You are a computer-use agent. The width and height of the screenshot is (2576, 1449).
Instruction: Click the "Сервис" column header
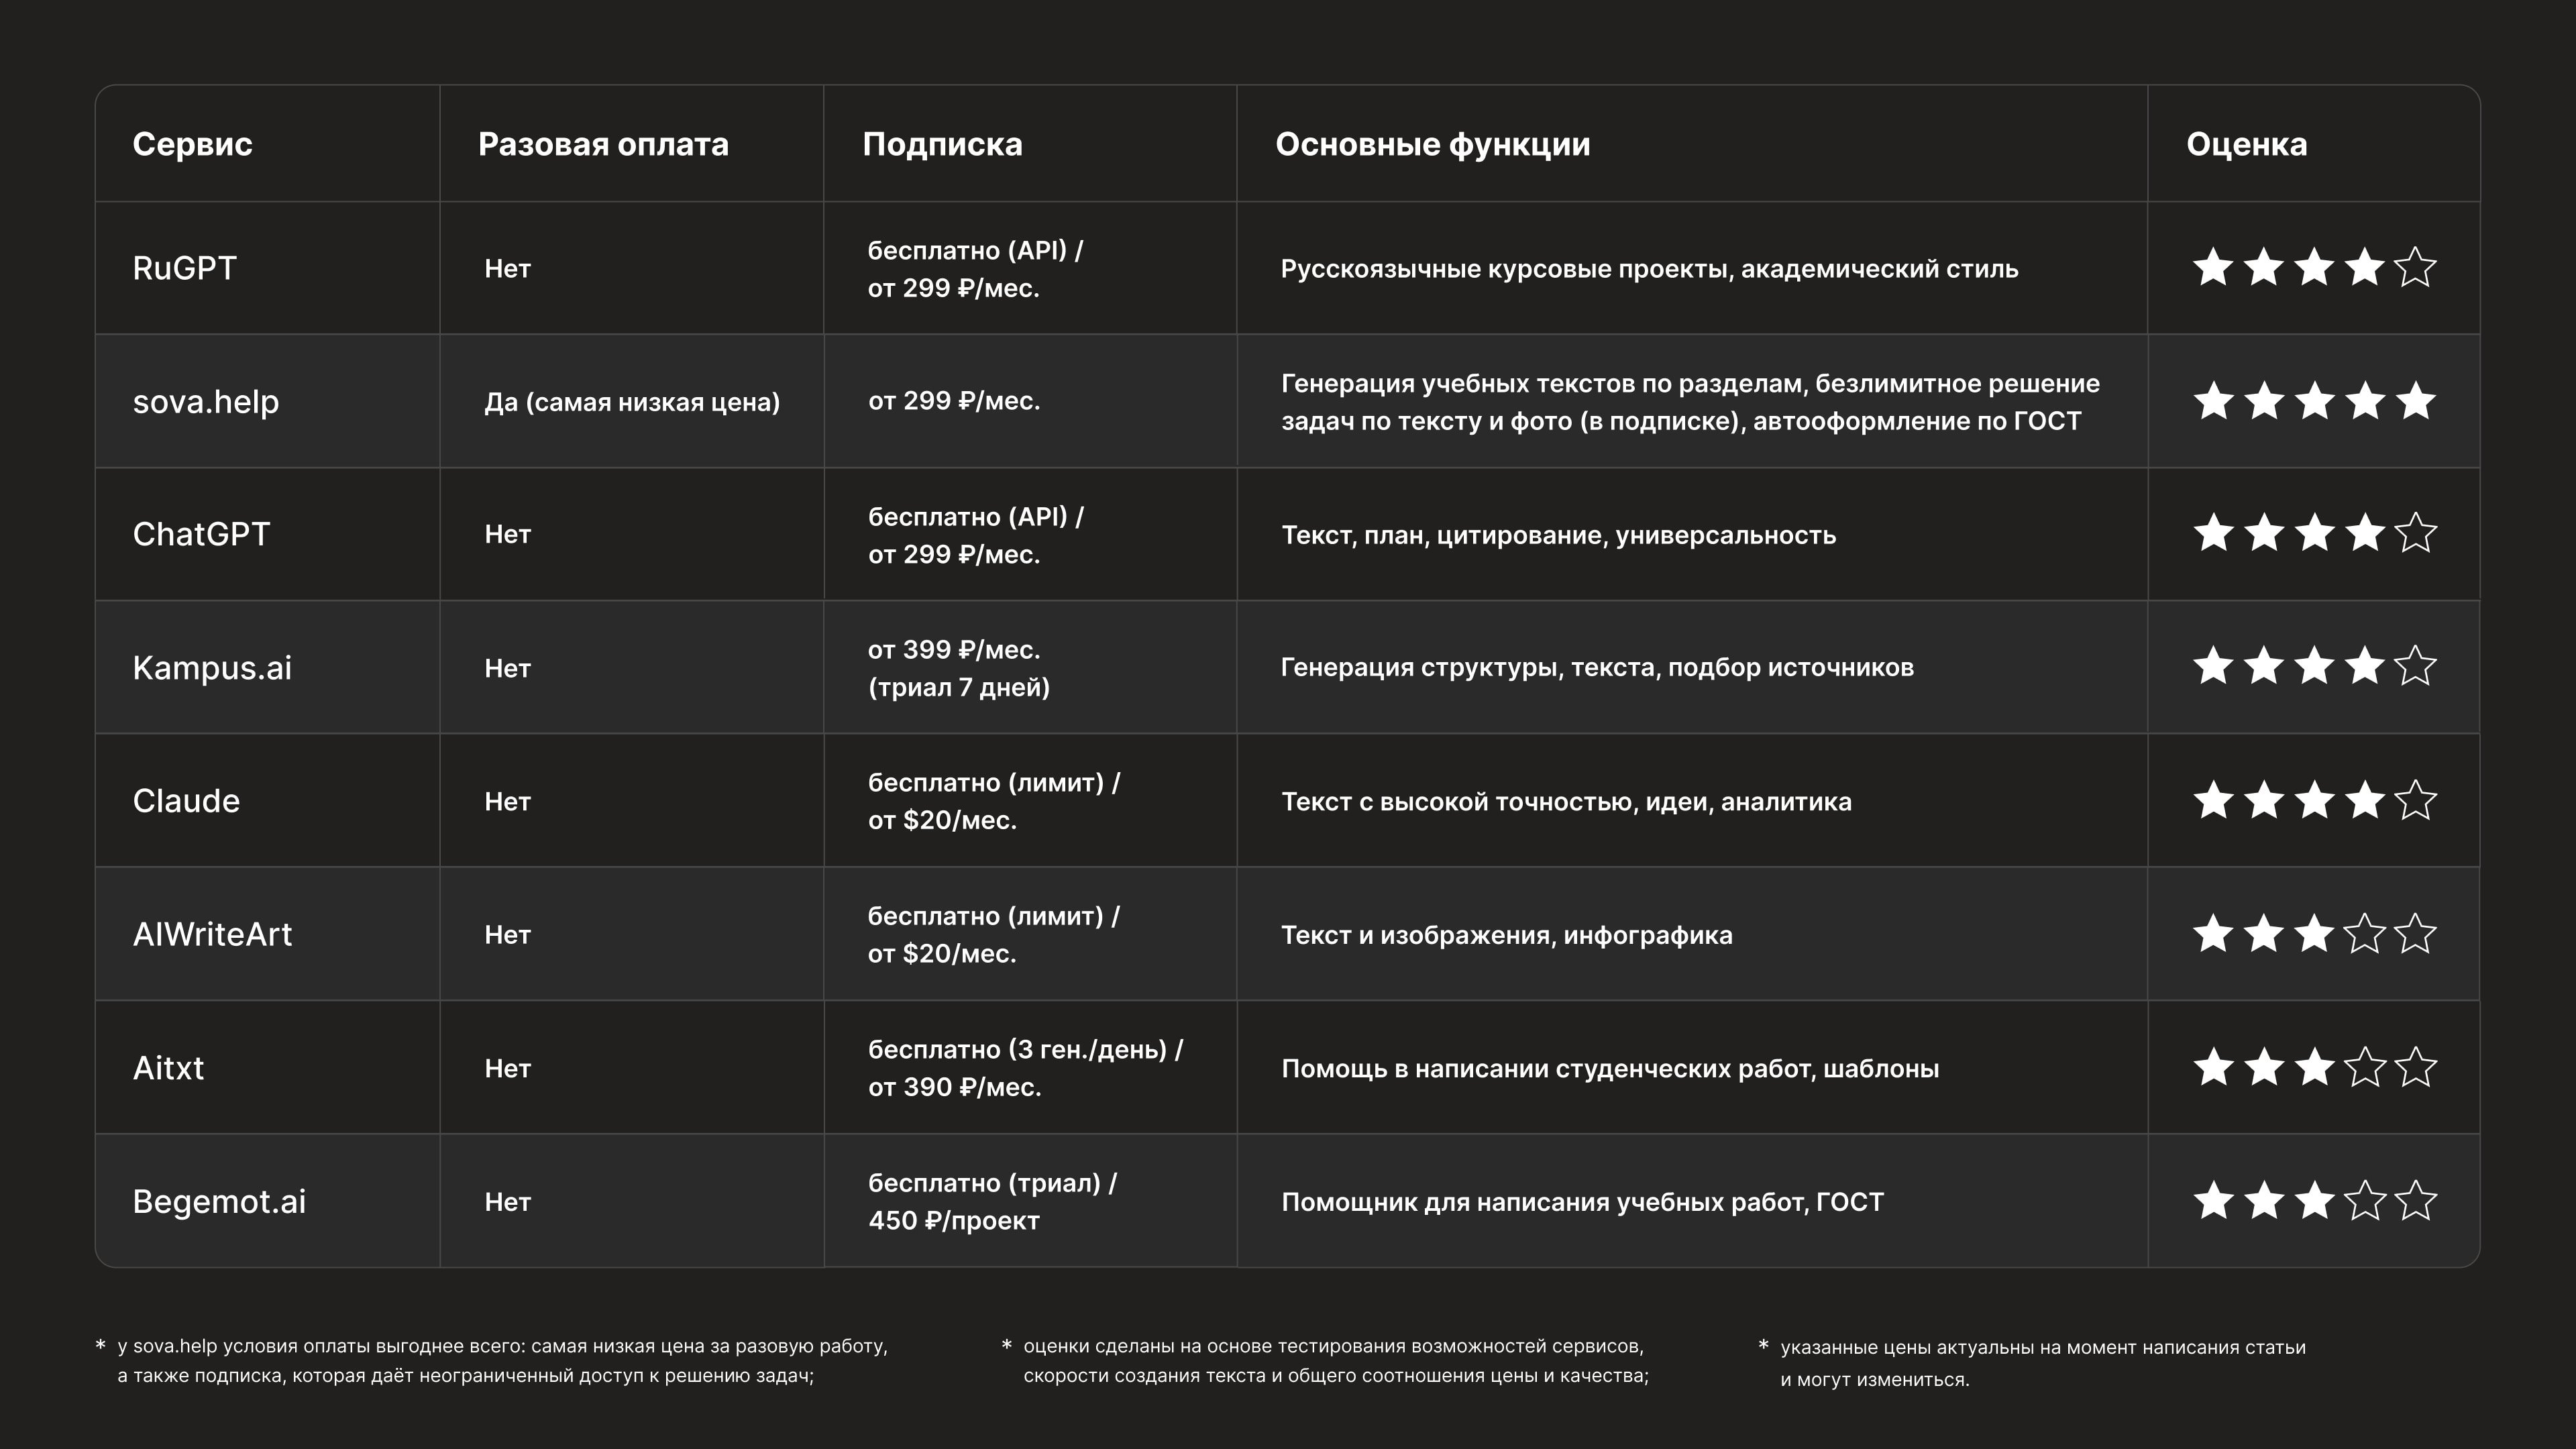(192, 144)
